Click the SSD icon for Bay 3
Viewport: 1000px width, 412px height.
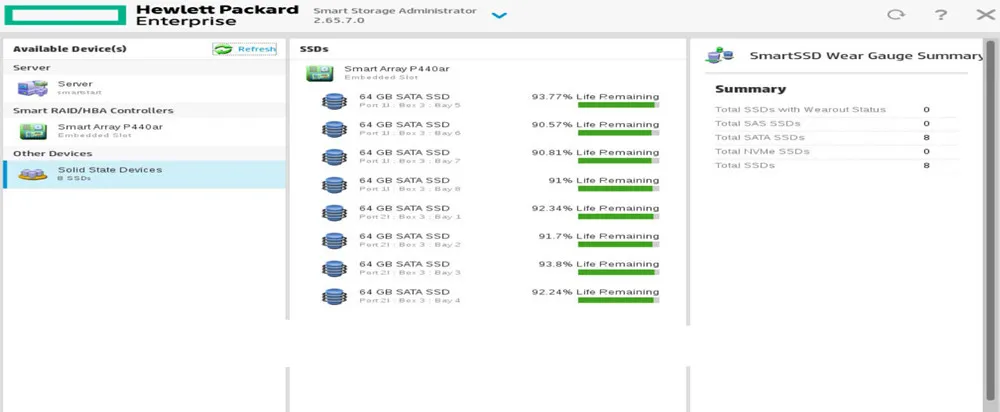pyautogui.click(x=334, y=269)
